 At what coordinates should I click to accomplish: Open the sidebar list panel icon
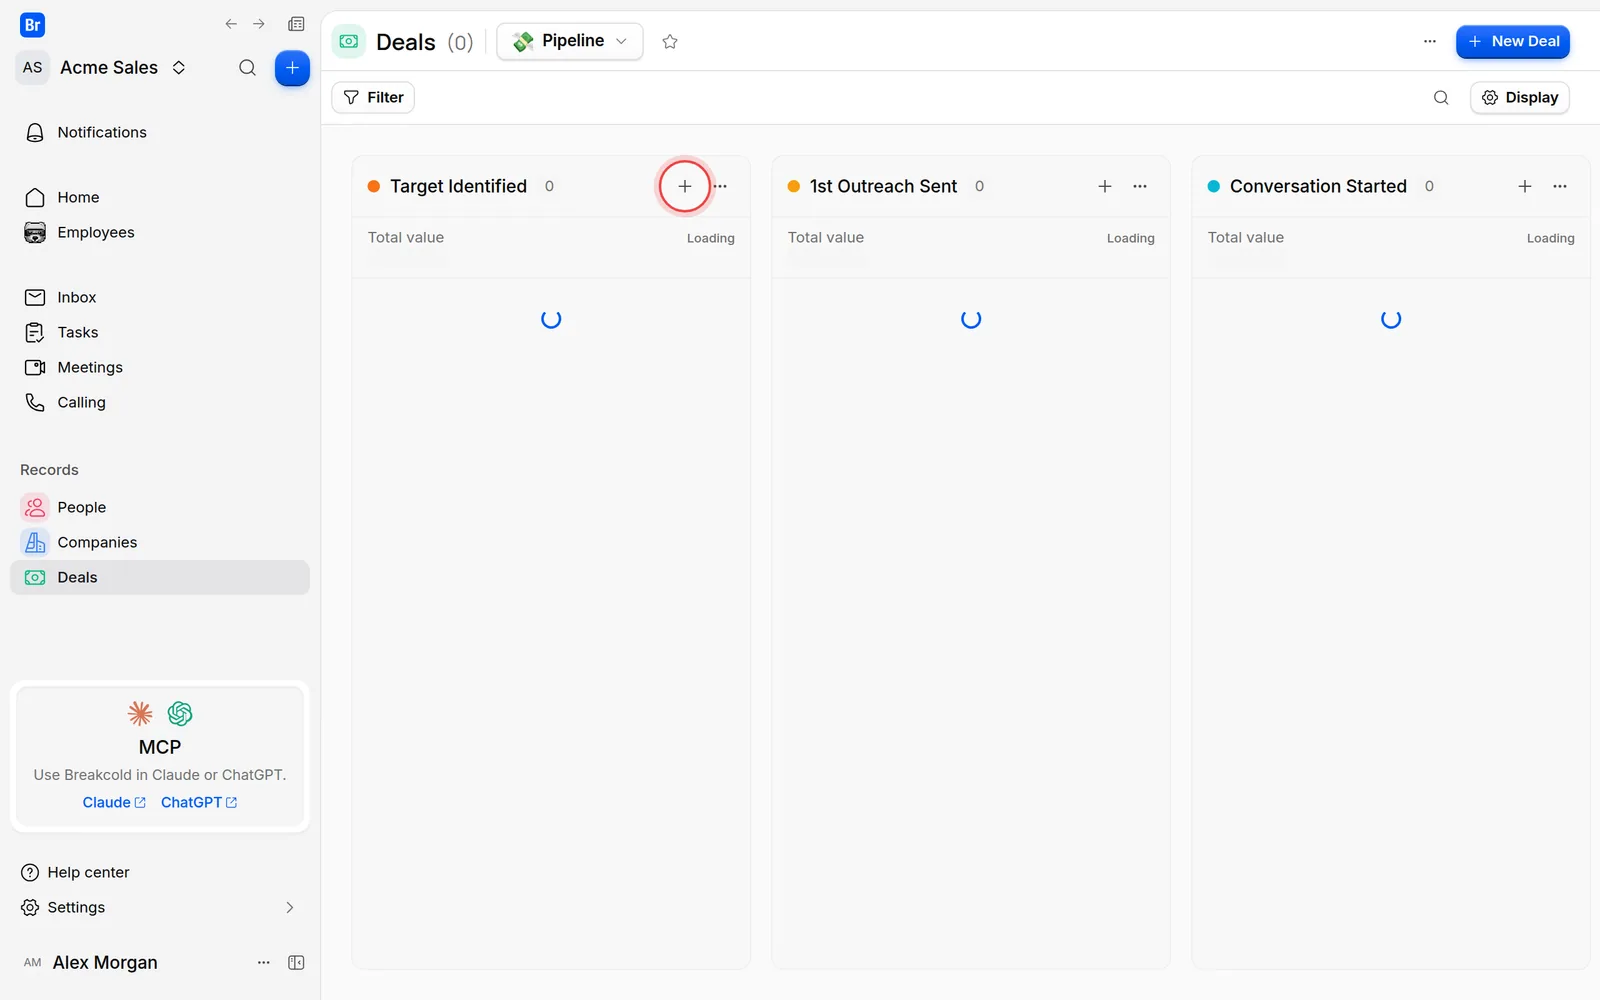point(296,24)
